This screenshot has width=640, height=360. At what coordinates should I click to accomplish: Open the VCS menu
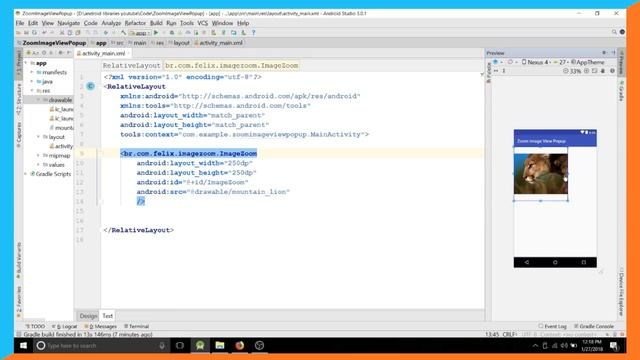click(x=202, y=23)
